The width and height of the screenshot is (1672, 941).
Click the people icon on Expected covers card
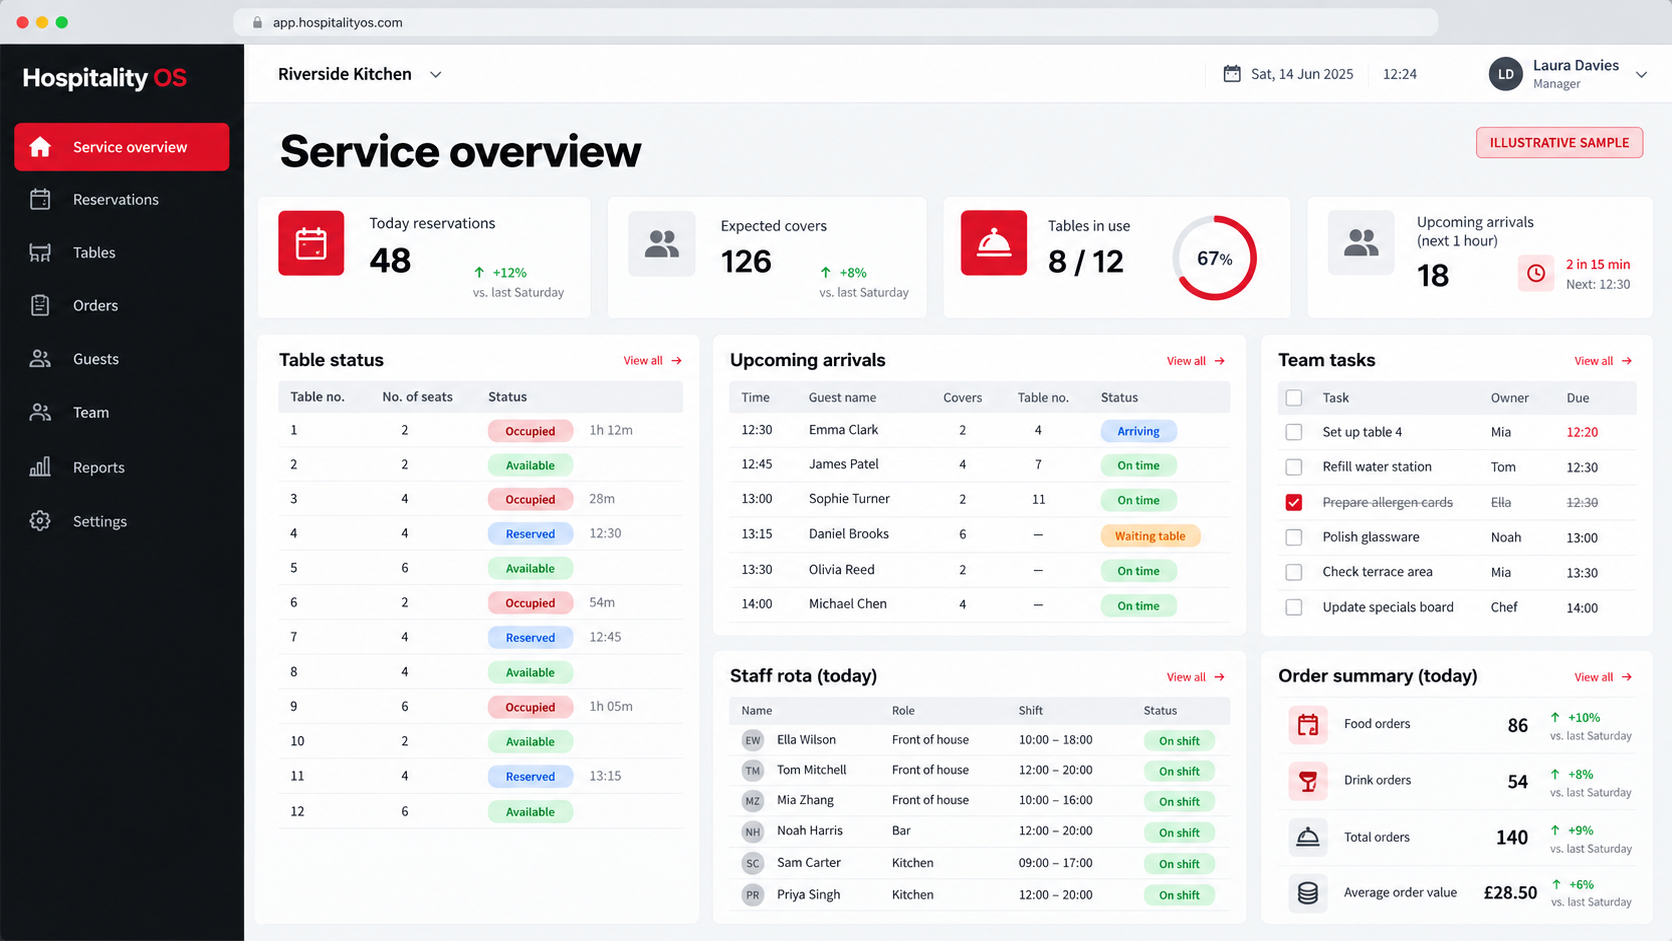662,243
